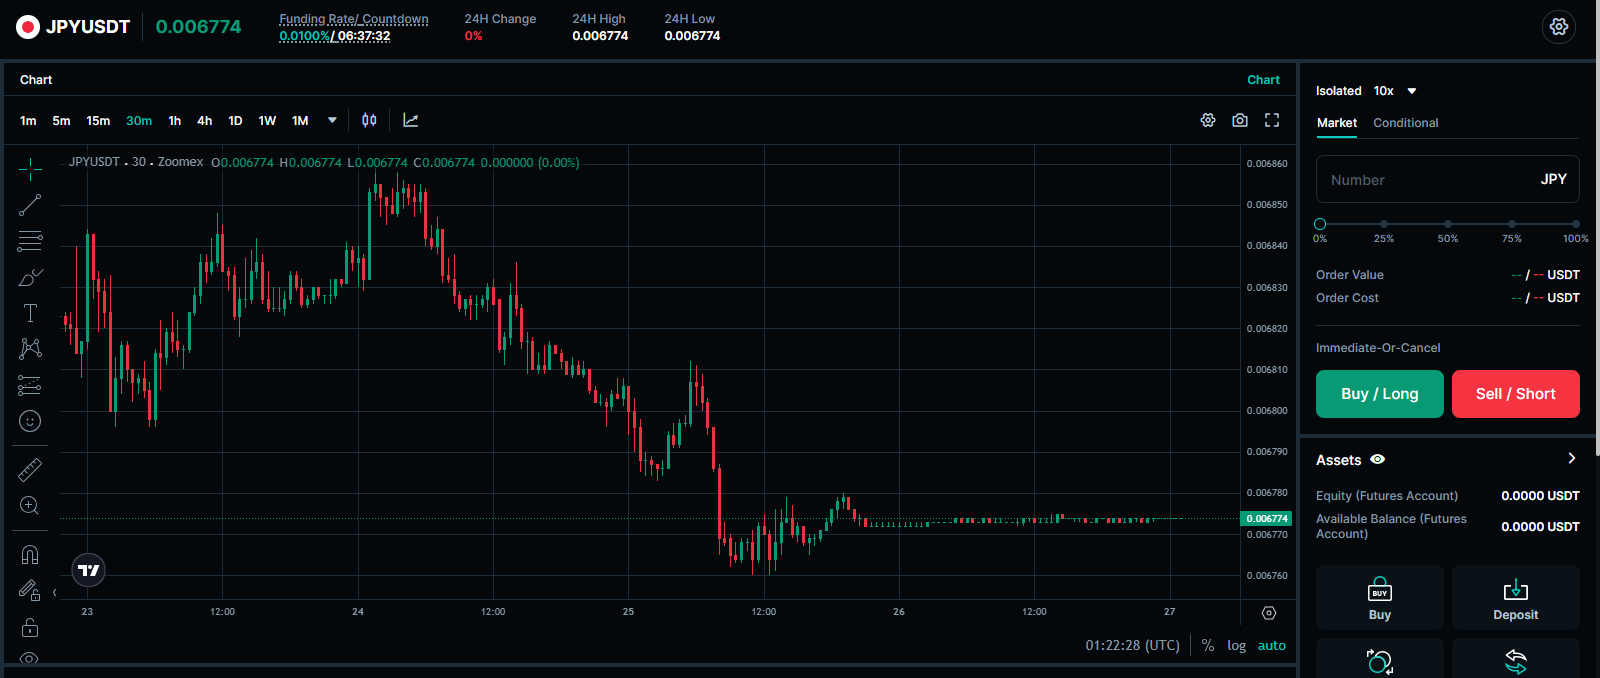Click the Number quantity input field

[x=1448, y=180]
